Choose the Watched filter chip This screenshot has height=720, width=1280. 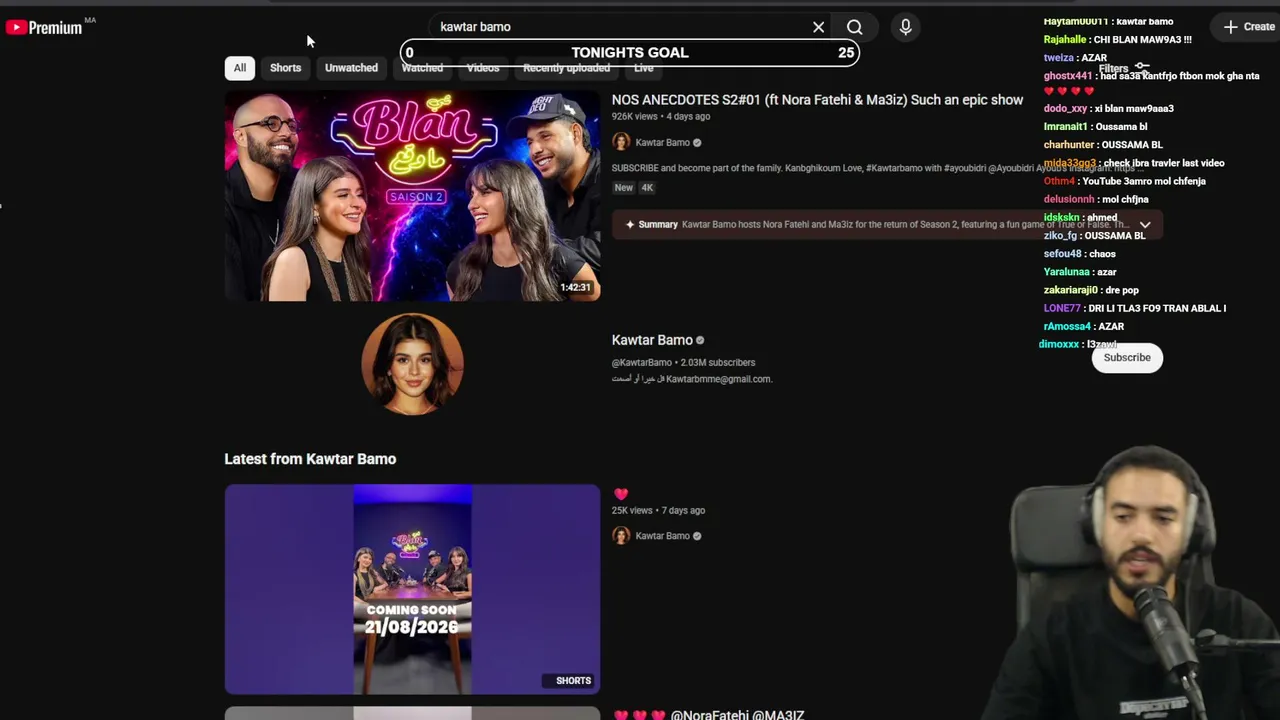tap(422, 68)
